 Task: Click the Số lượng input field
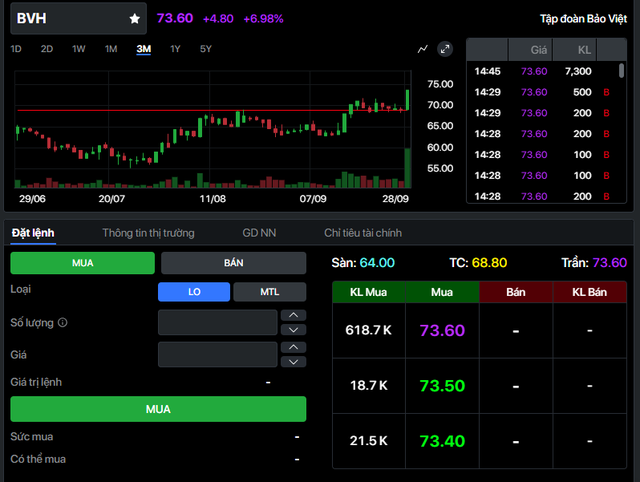[x=218, y=322]
